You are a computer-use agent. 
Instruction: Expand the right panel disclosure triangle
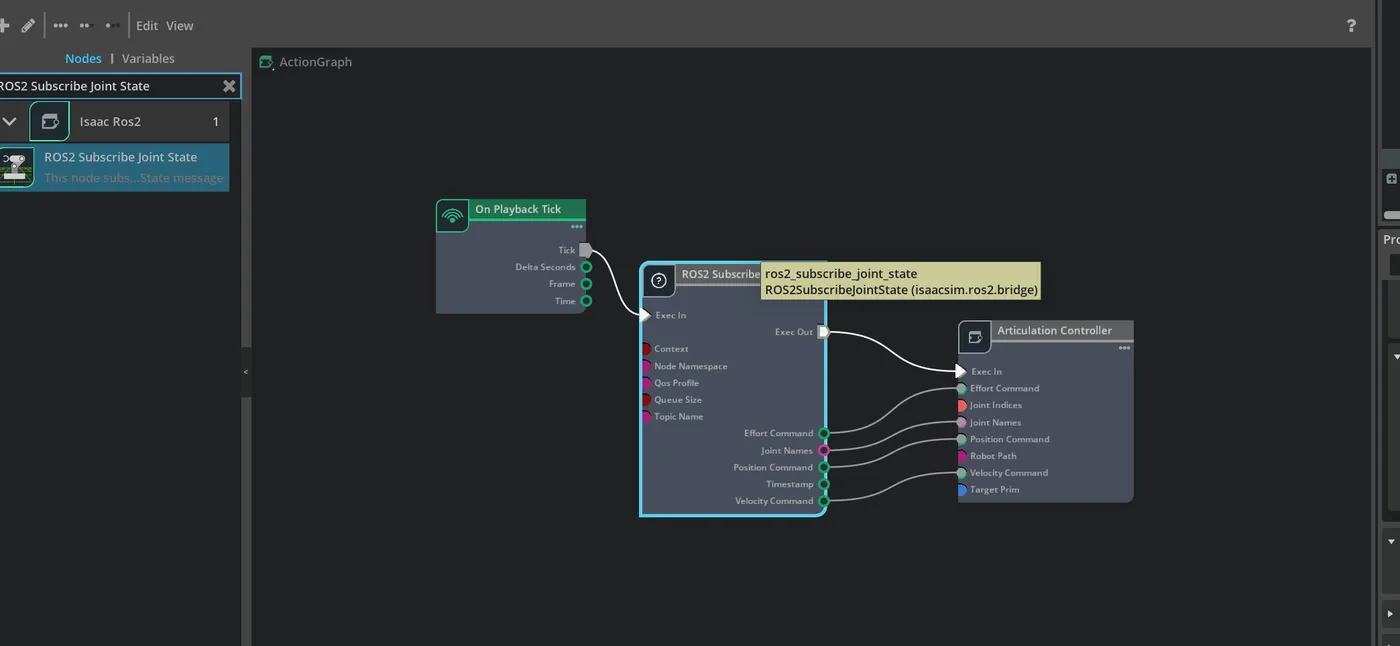pos(1390,613)
